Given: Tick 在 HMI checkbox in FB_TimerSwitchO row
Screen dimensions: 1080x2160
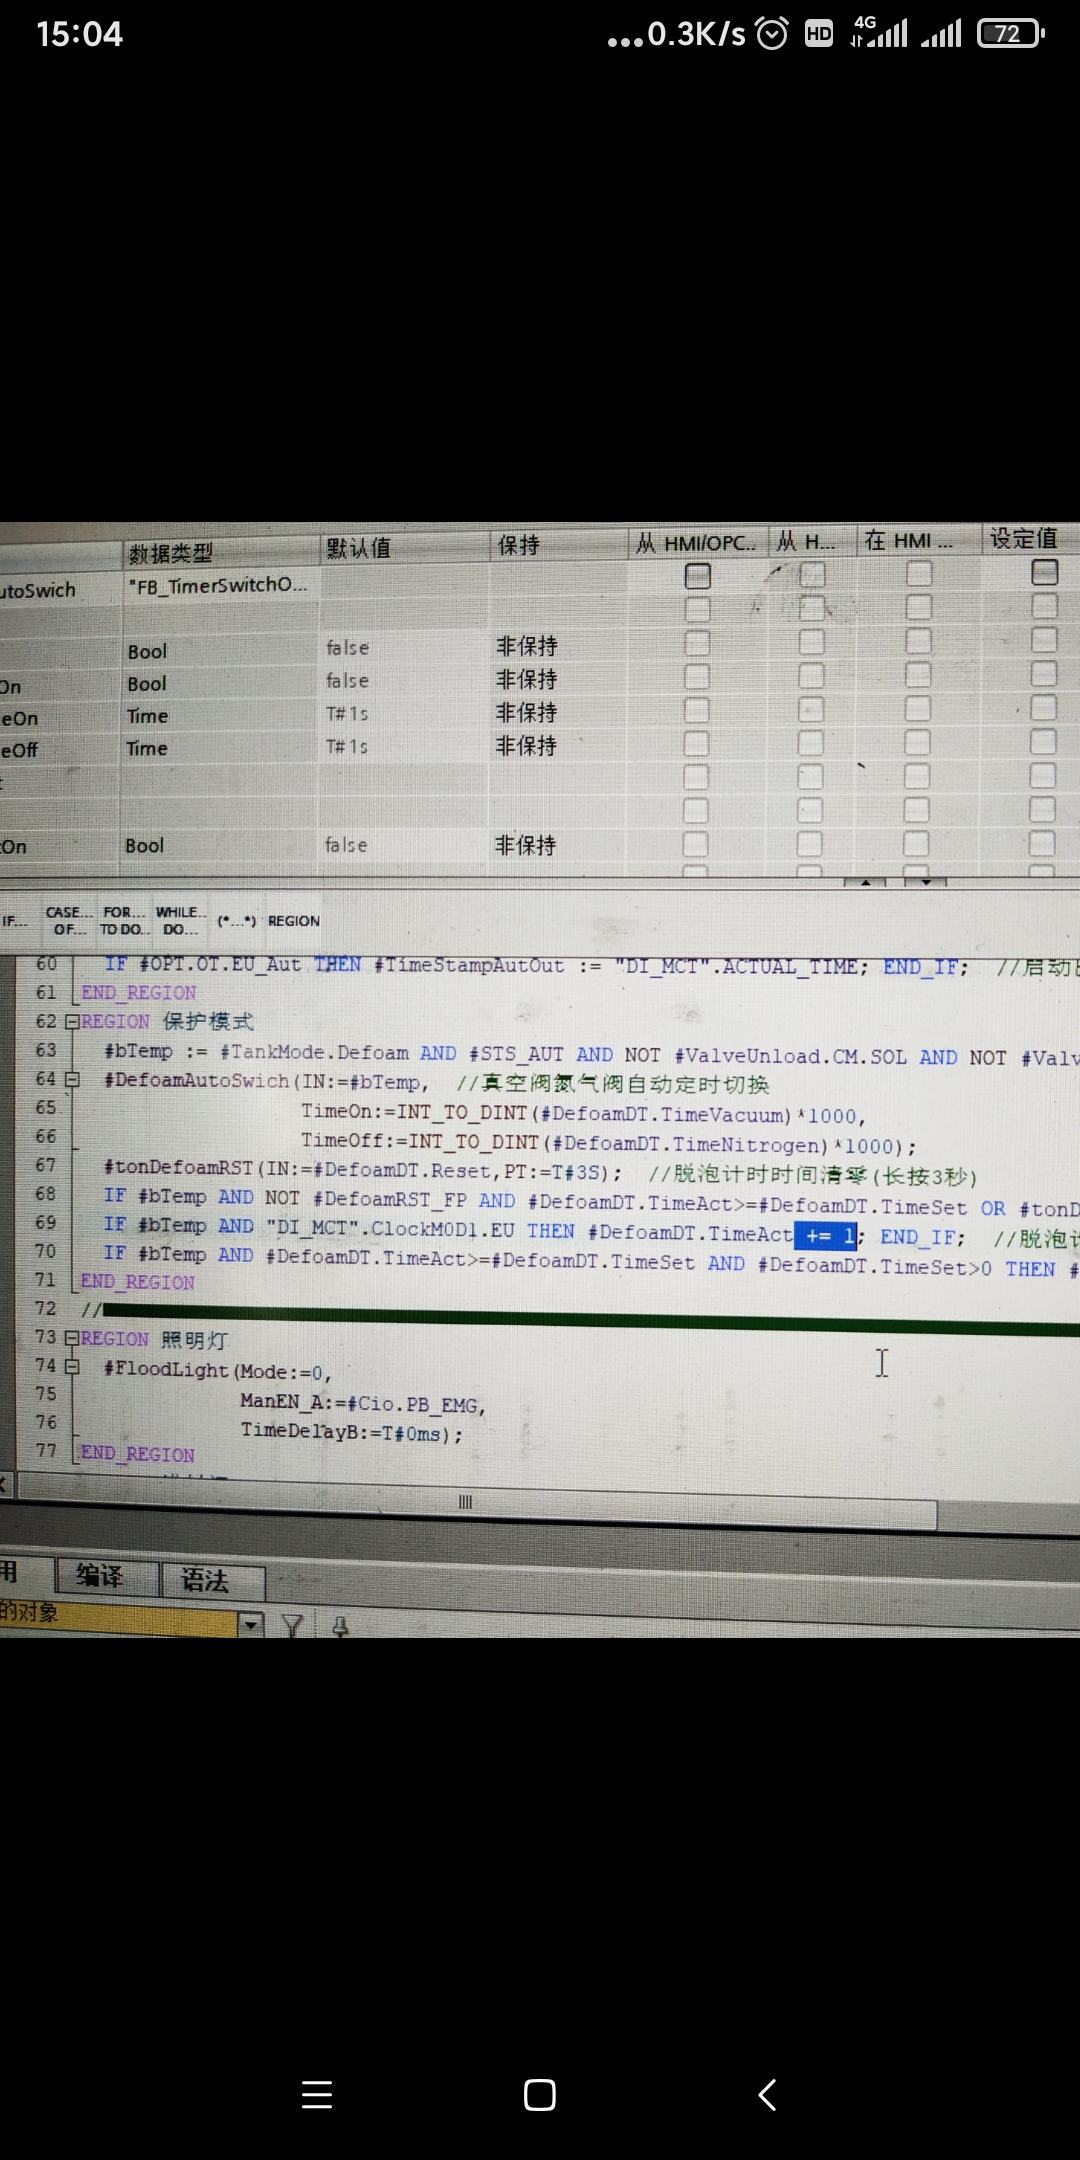Looking at the screenshot, I should pyautogui.click(x=918, y=573).
